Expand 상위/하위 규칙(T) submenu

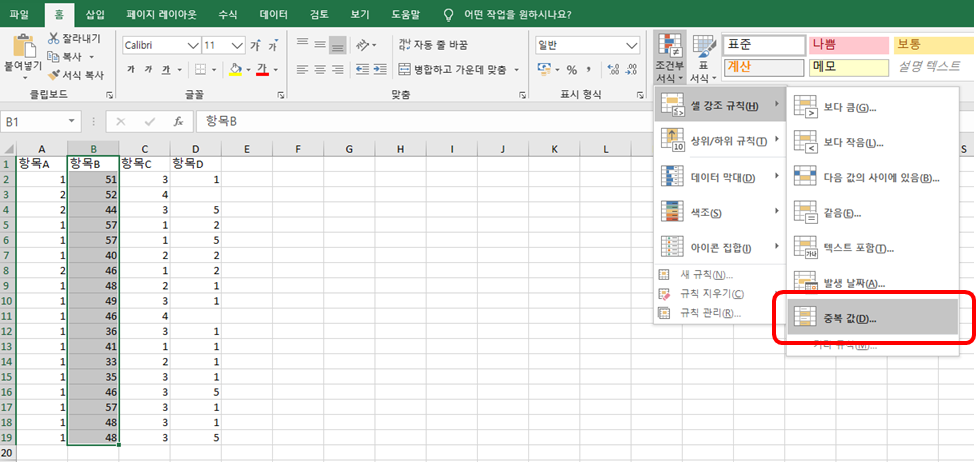pos(720,141)
